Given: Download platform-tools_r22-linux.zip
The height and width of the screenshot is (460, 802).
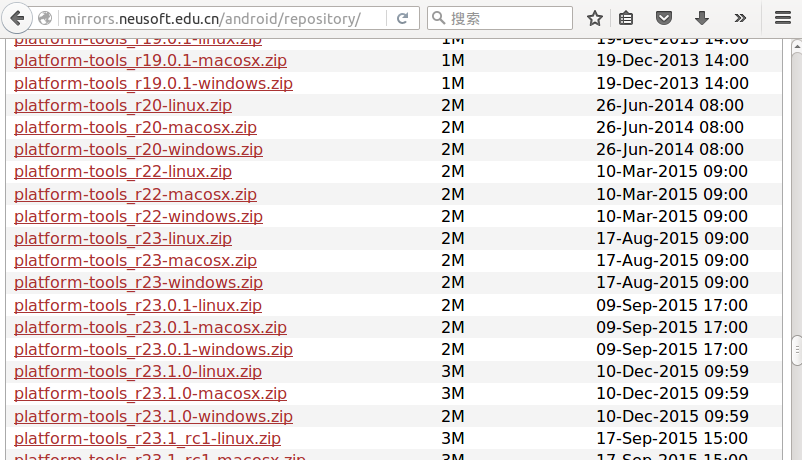Looking at the screenshot, I should pyautogui.click(x=123, y=171).
